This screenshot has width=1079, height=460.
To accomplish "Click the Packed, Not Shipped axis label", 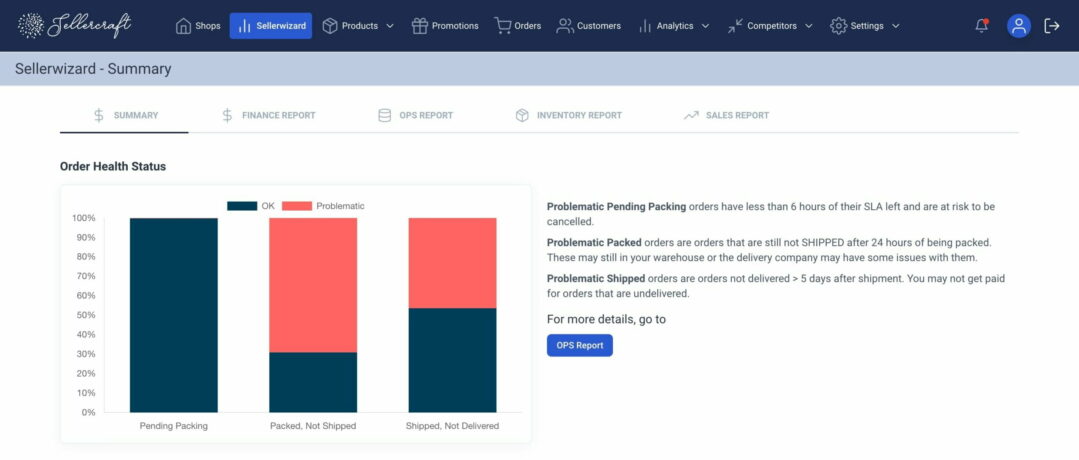I will coord(313,426).
